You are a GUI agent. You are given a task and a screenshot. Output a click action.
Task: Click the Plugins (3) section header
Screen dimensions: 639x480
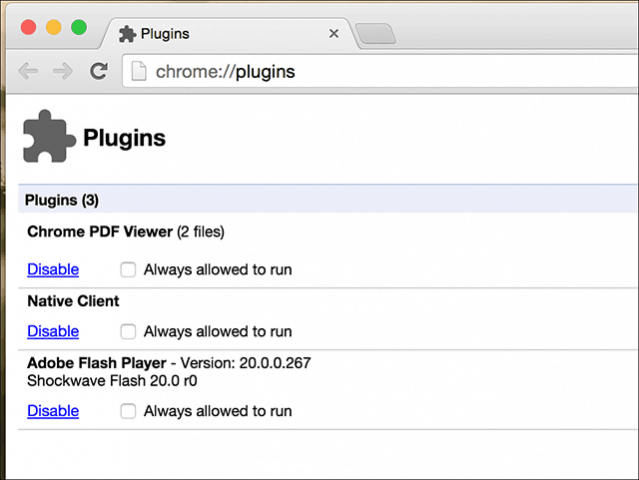328,200
